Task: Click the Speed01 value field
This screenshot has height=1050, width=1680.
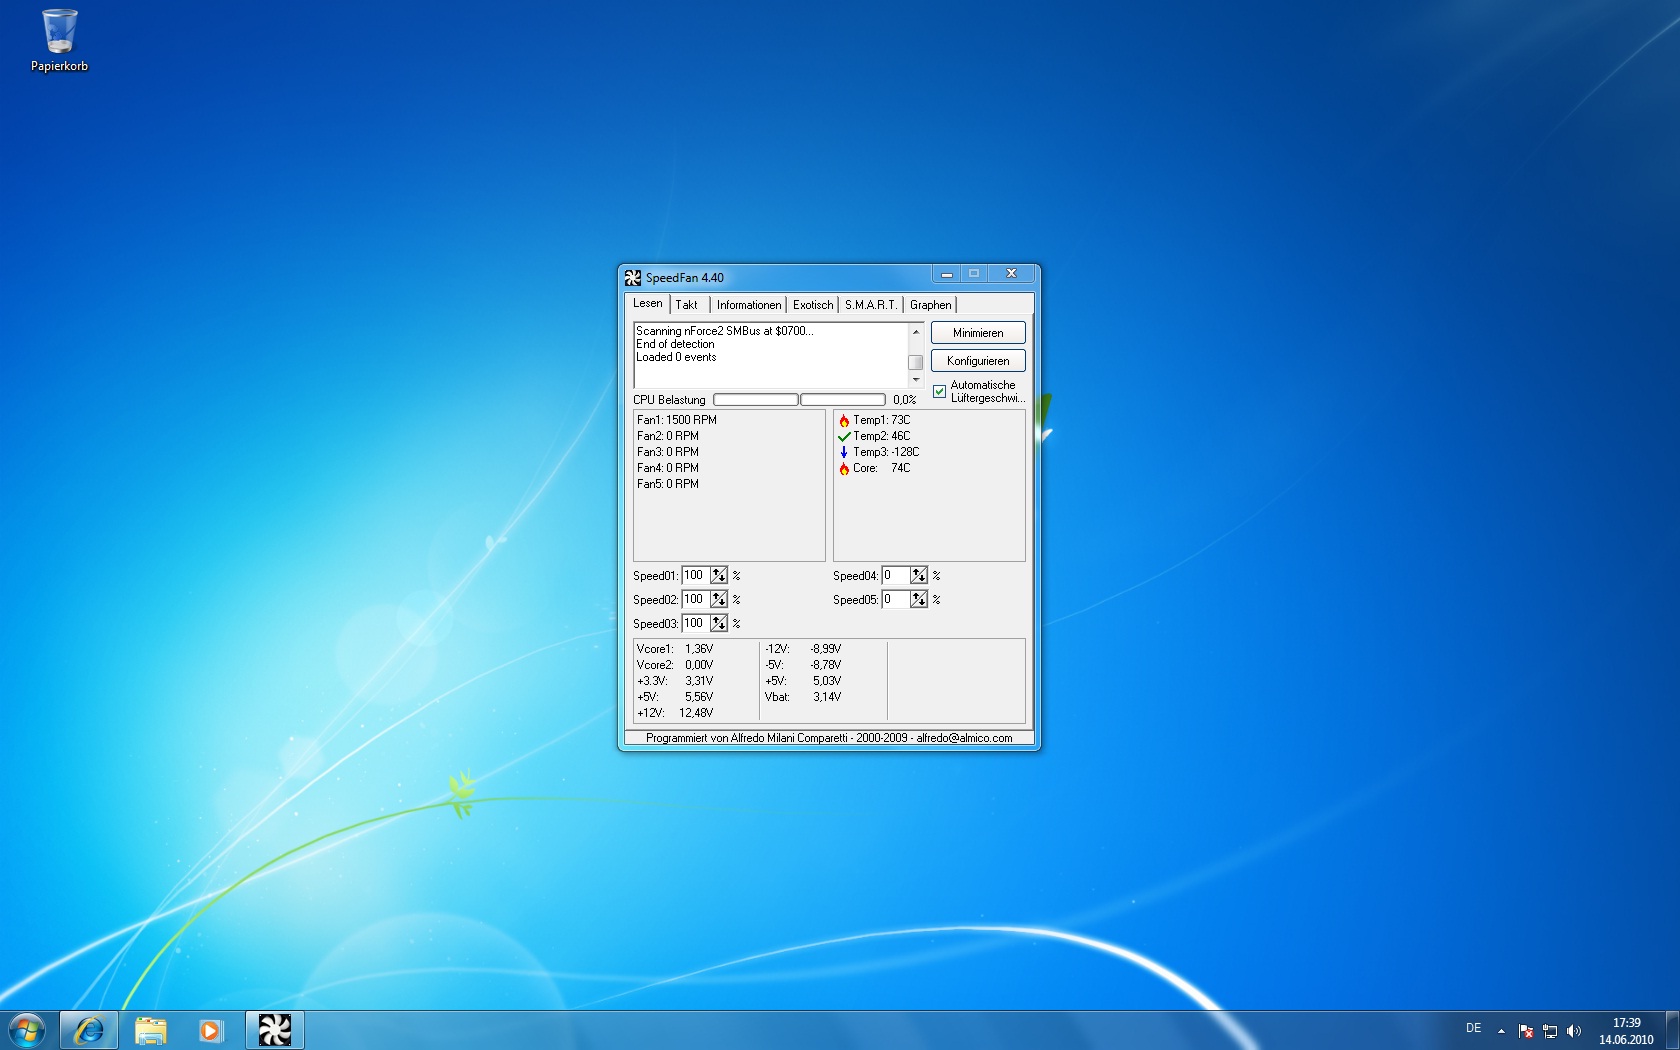Action: [696, 575]
